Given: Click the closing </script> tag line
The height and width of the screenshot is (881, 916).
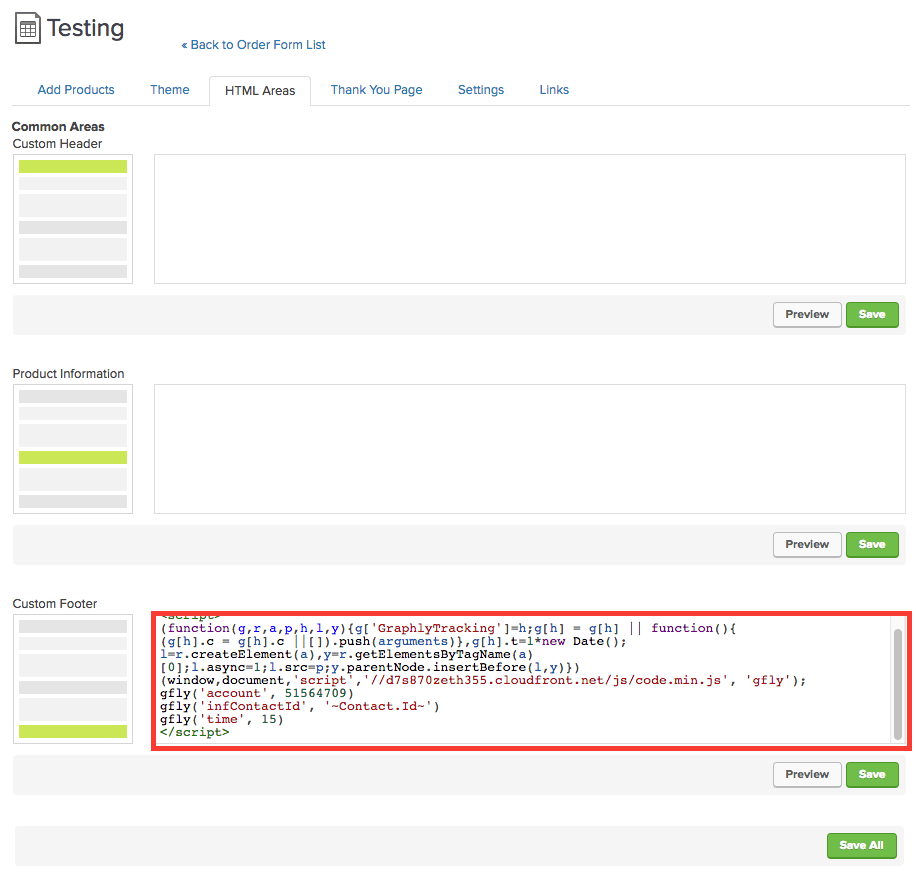Looking at the screenshot, I should coord(195,732).
